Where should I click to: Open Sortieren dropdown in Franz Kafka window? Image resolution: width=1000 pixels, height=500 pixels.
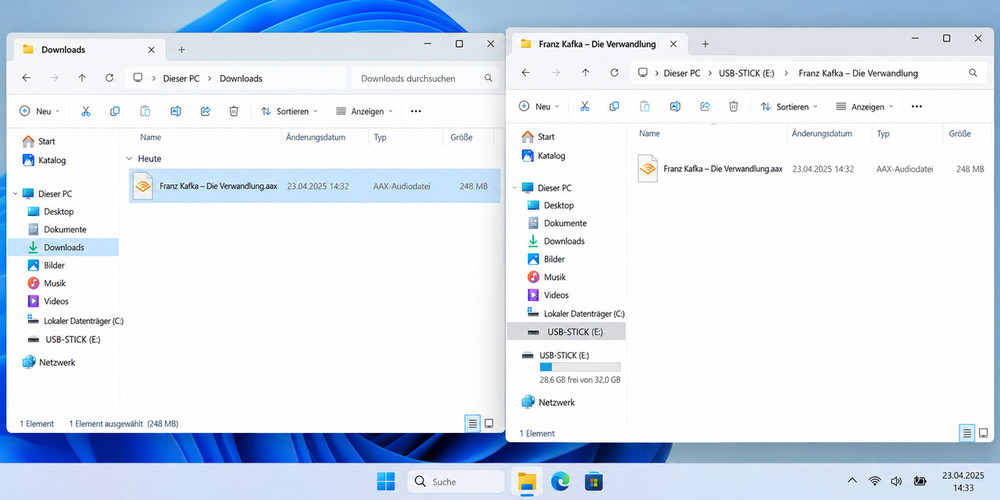[x=789, y=107]
